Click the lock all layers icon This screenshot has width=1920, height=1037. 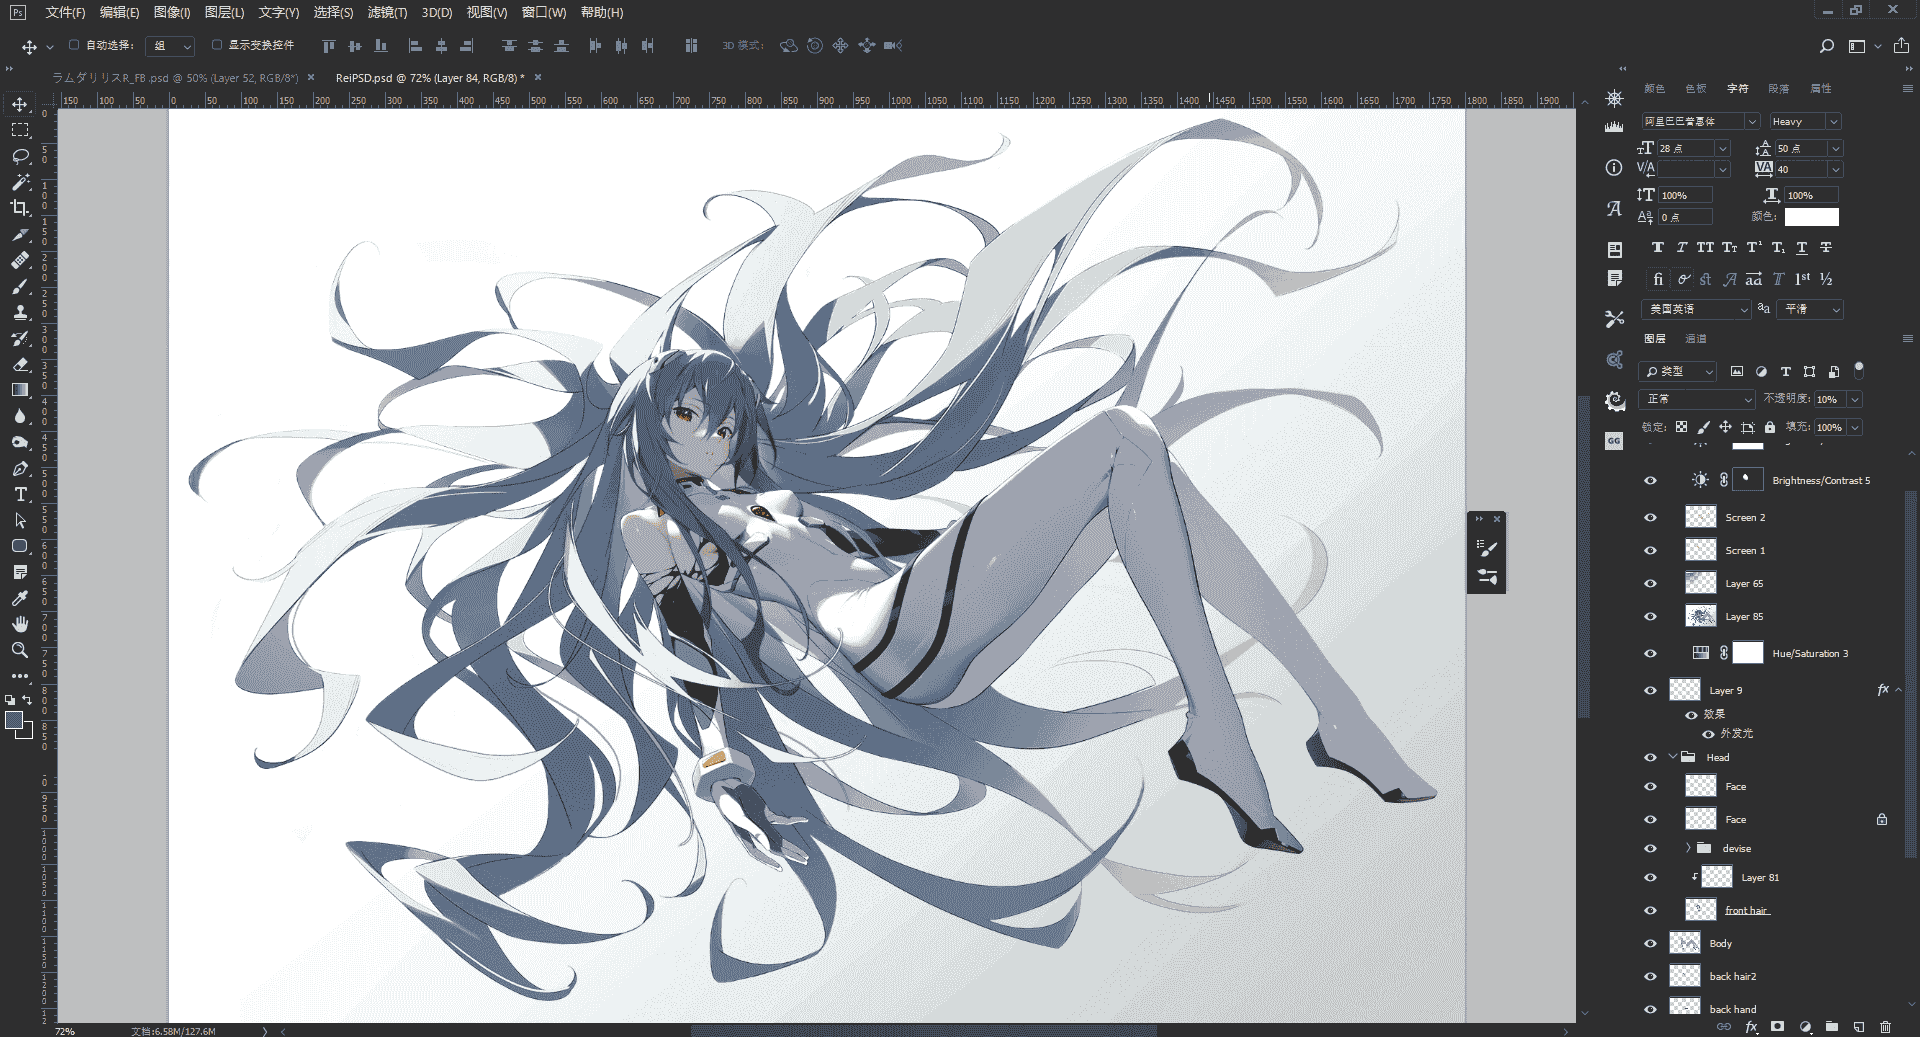tap(1770, 427)
